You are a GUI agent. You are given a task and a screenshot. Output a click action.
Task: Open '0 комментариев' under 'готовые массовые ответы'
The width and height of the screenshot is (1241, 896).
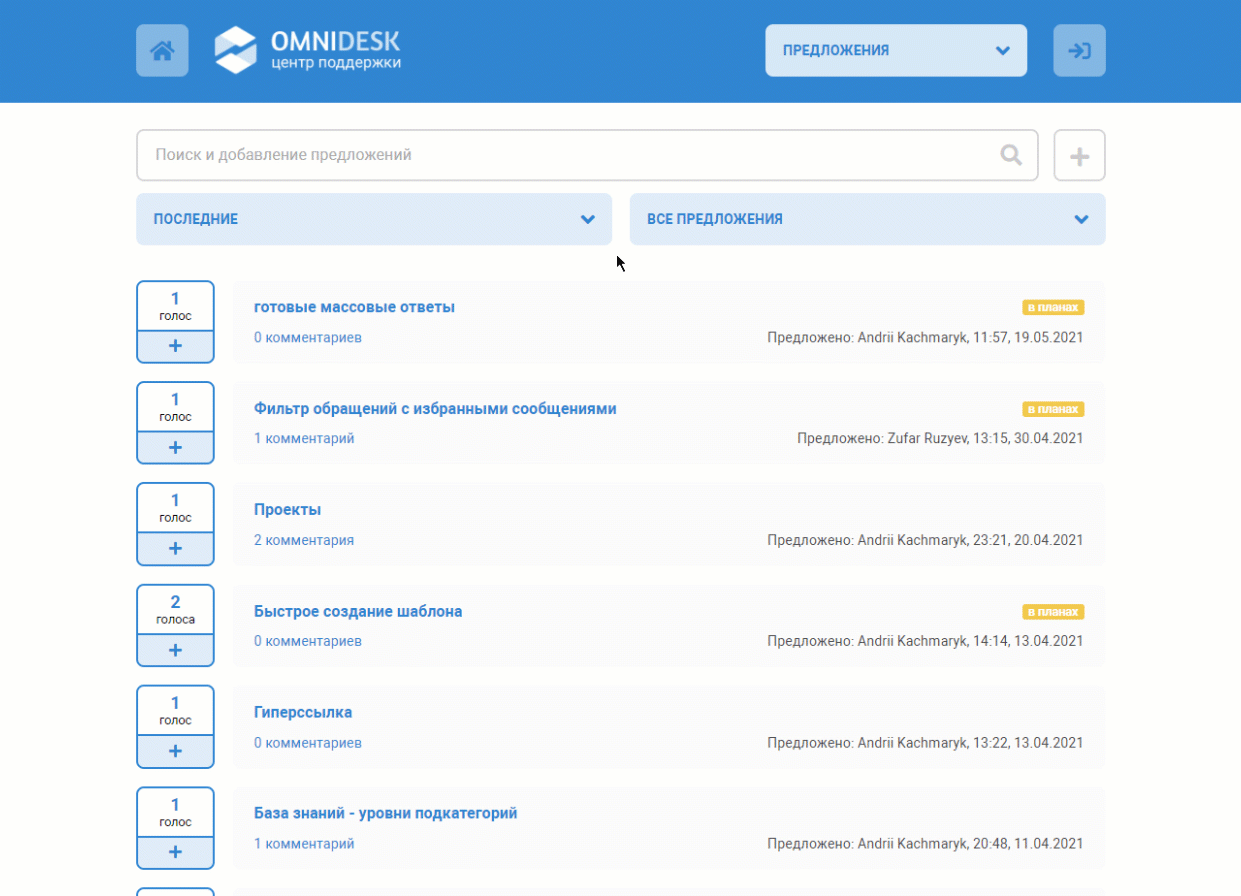click(308, 337)
